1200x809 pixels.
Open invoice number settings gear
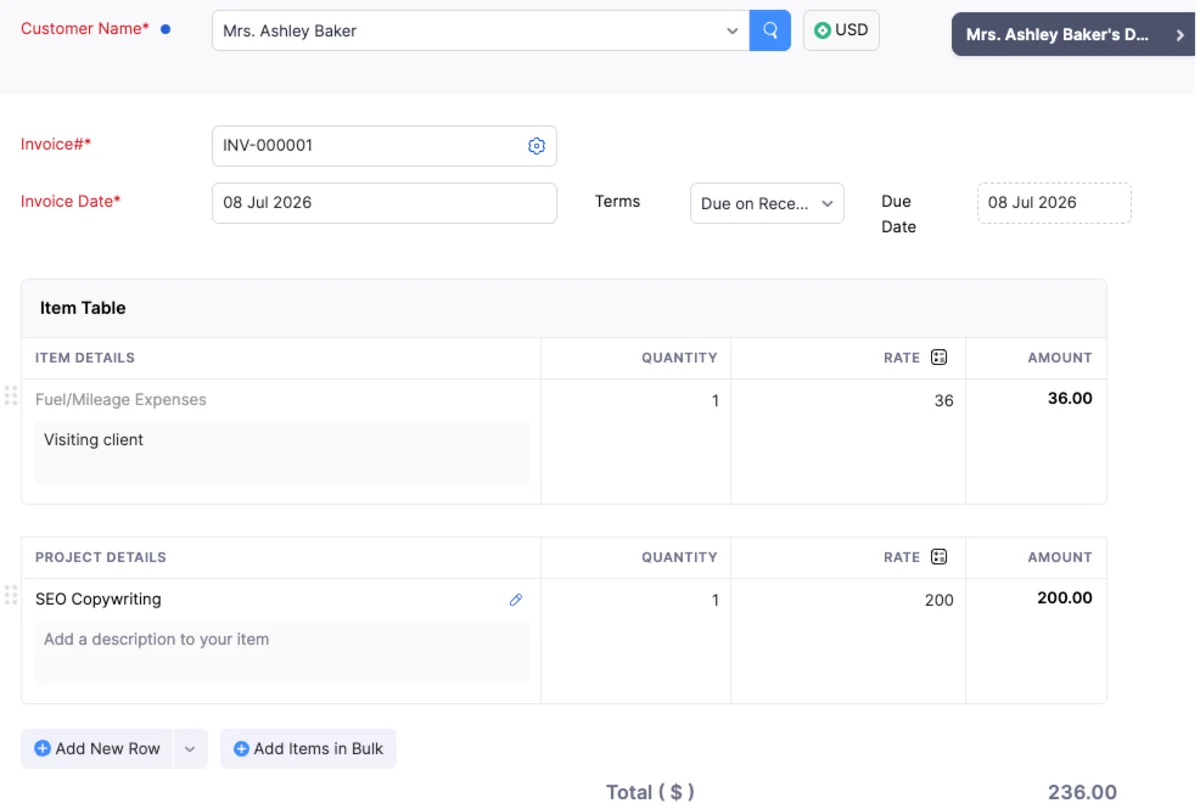(537, 146)
